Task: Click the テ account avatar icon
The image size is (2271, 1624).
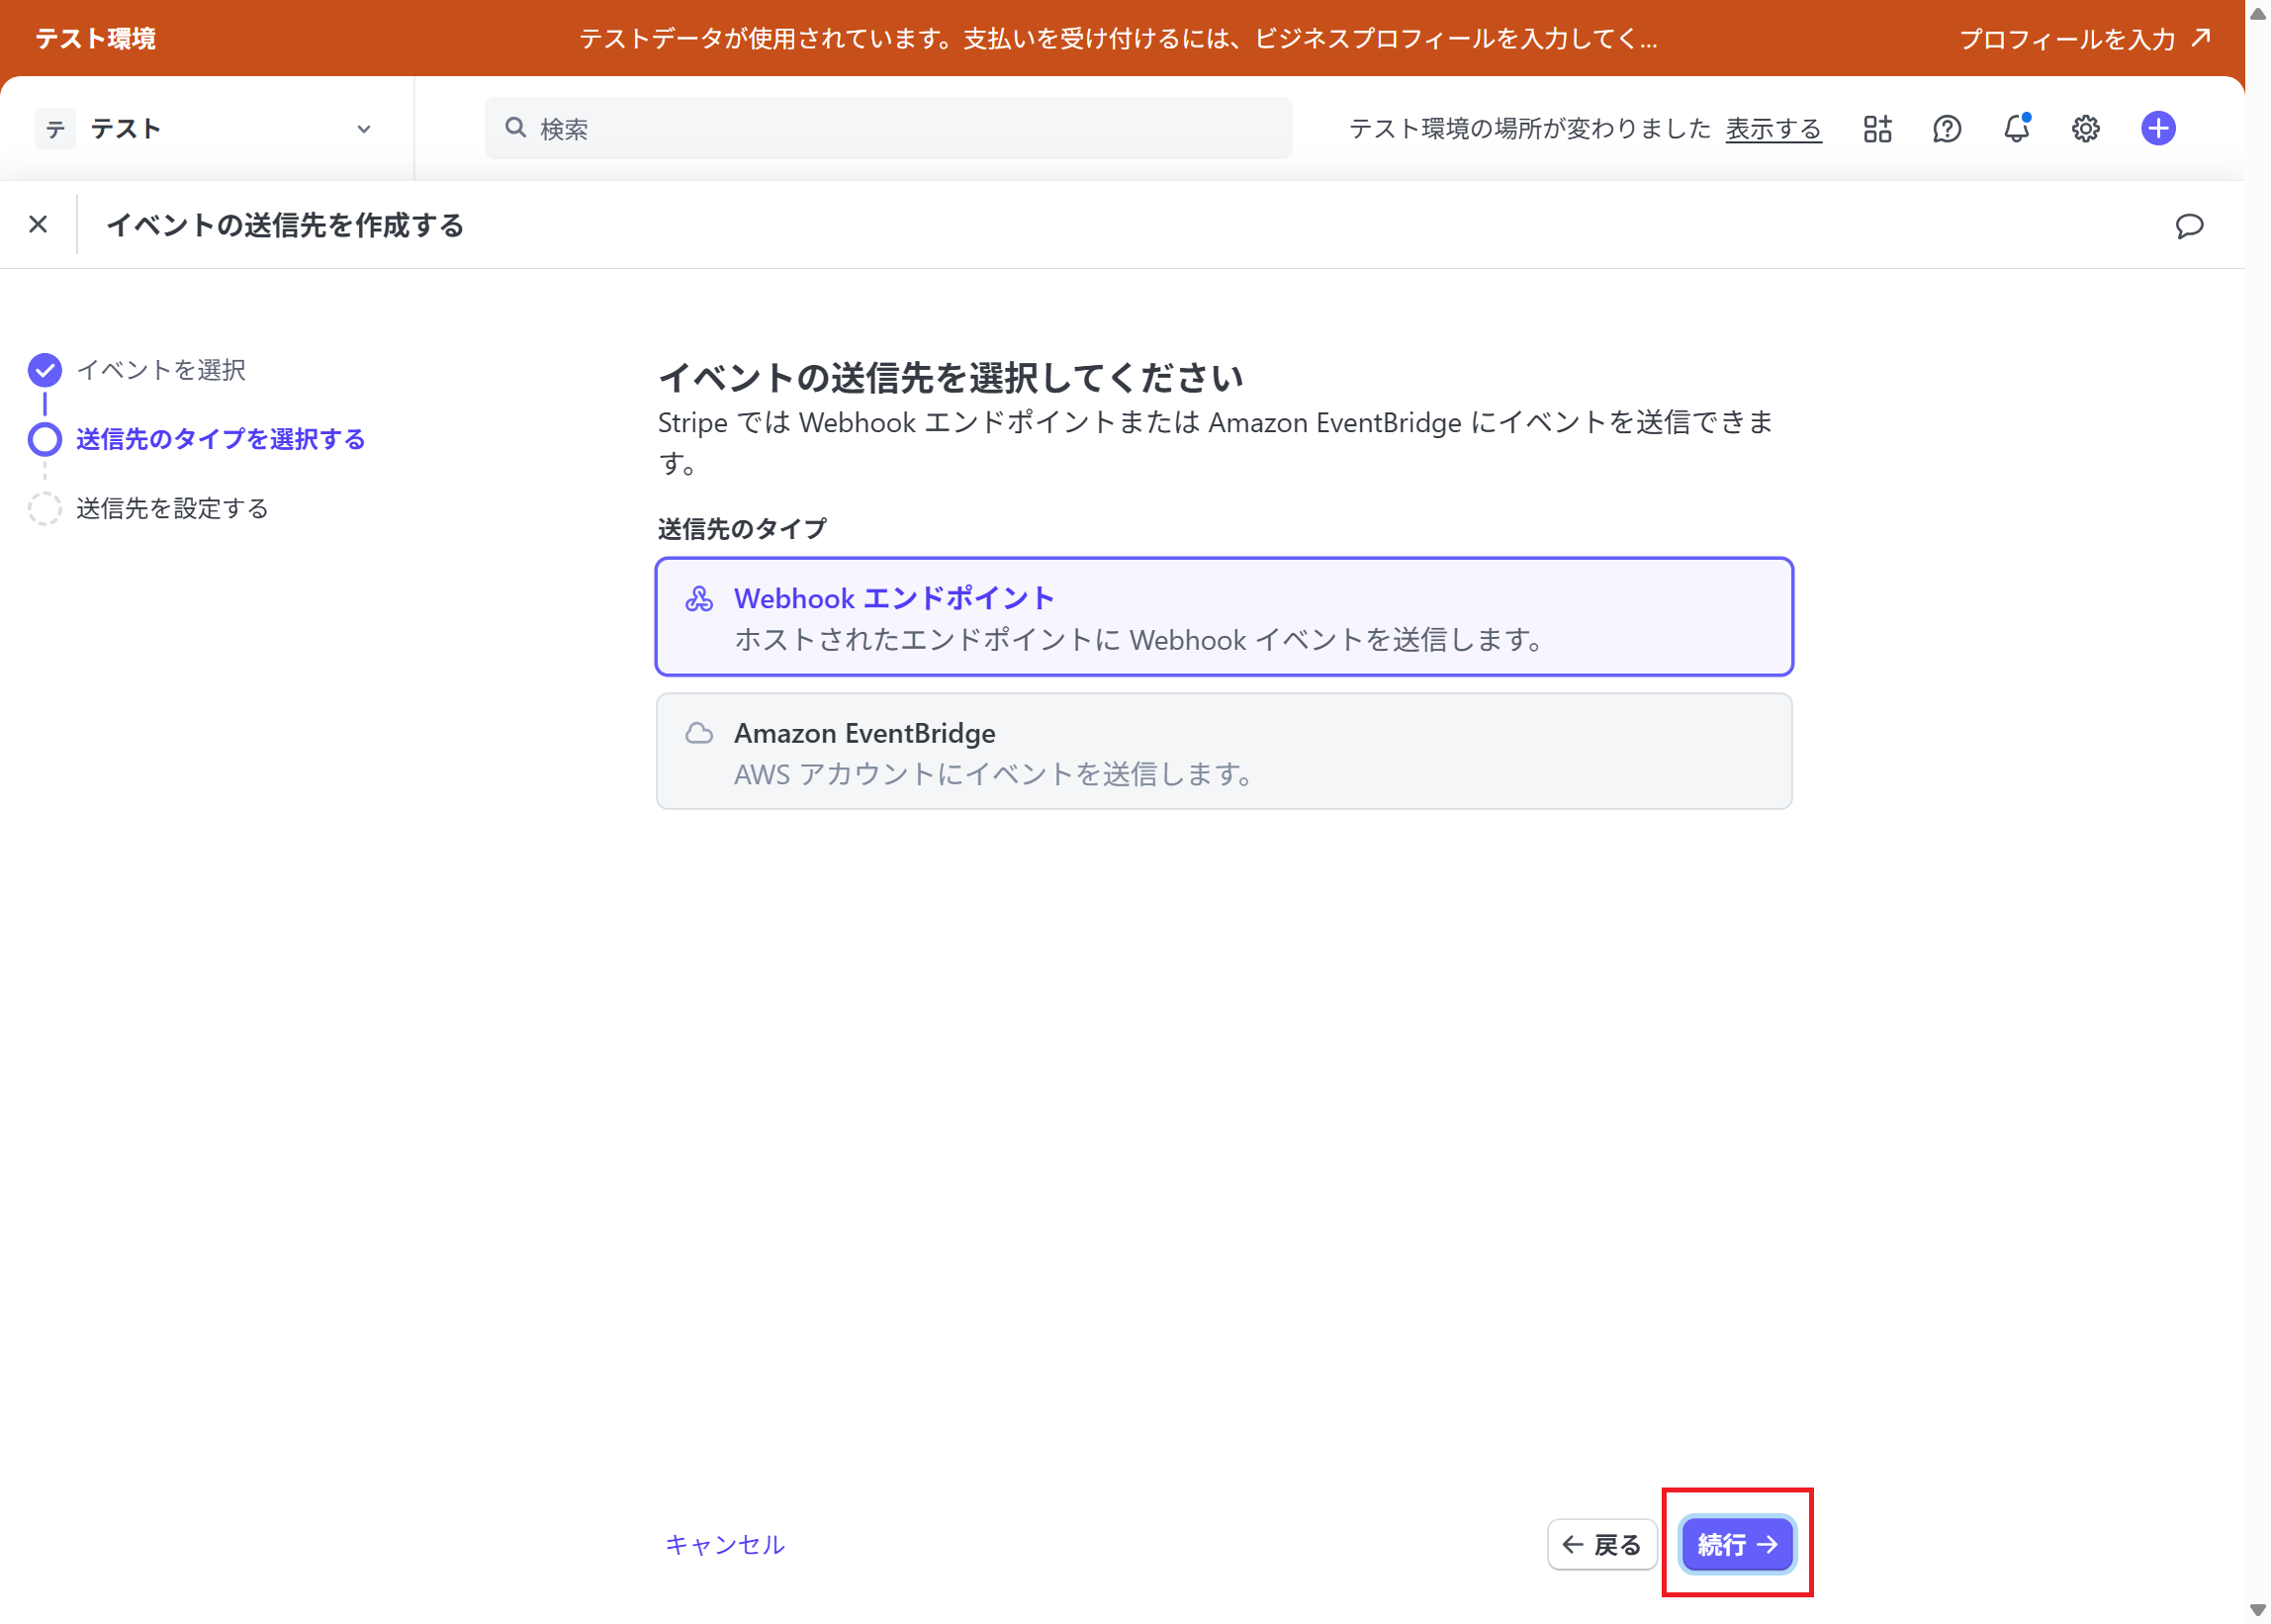Action: pyautogui.click(x=55, y=129)
